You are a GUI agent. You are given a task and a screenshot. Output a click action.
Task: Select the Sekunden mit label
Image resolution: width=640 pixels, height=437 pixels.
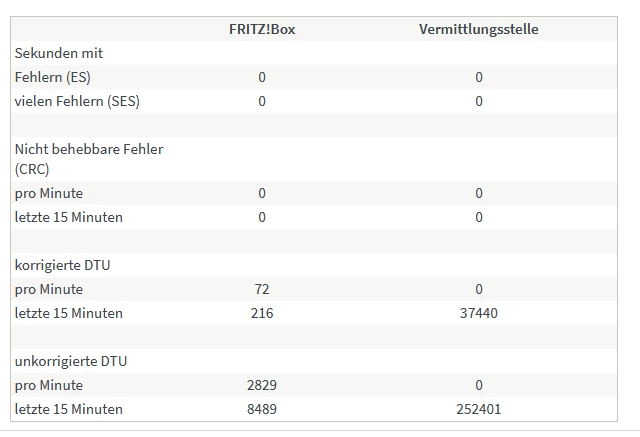59,53
